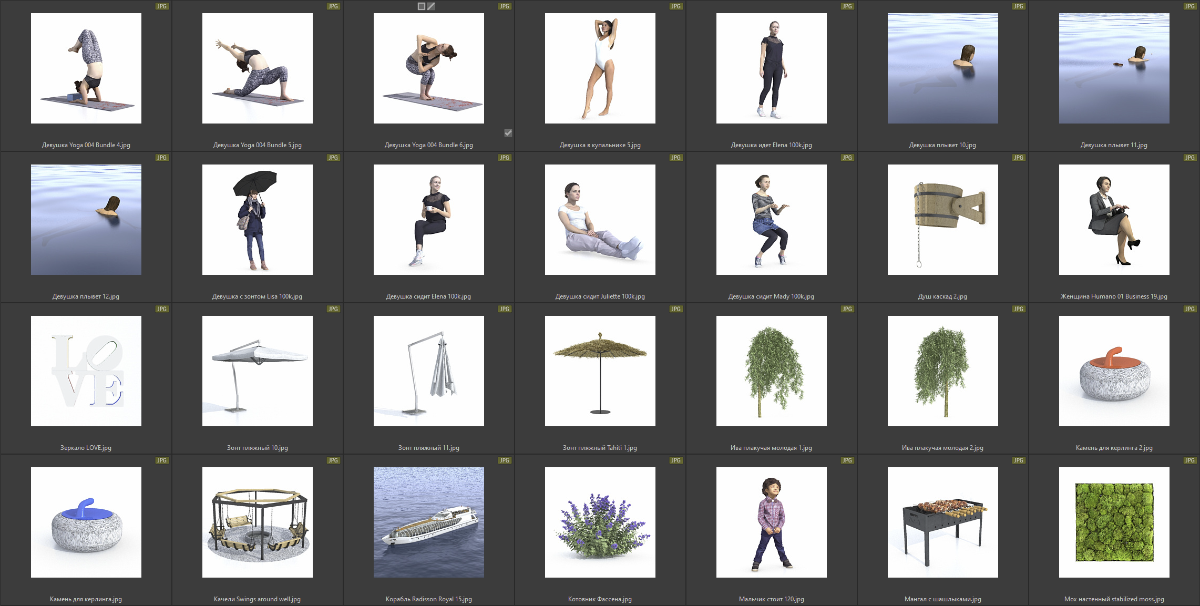The height and width of the screenshot is (606, 1200).
Task: Click the square icon above Yoga Bundle 6 thumbnail
Action: (422, 6)
